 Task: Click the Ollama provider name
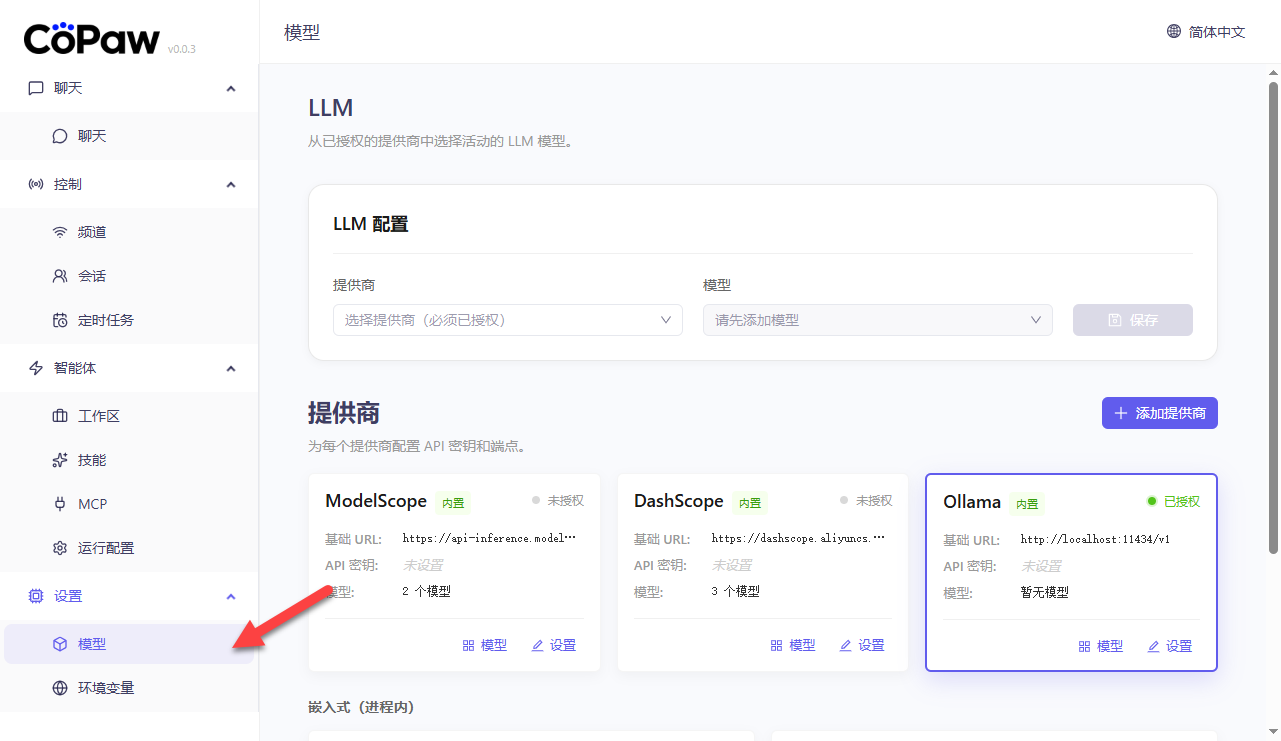[972, 502]
